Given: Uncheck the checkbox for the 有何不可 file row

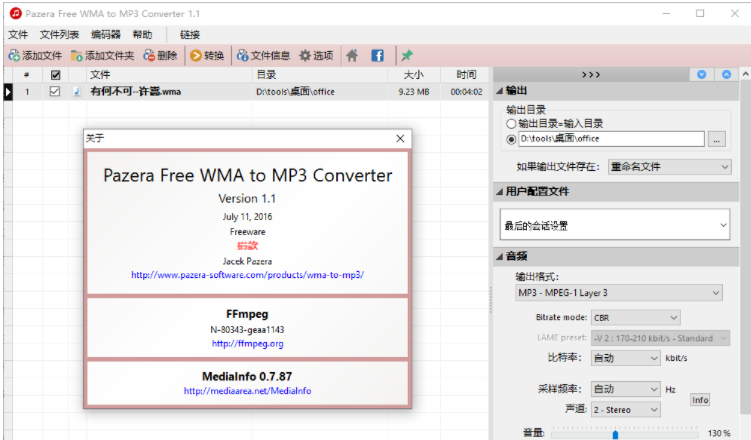Looking at the screenshot, I should point(55,91).
